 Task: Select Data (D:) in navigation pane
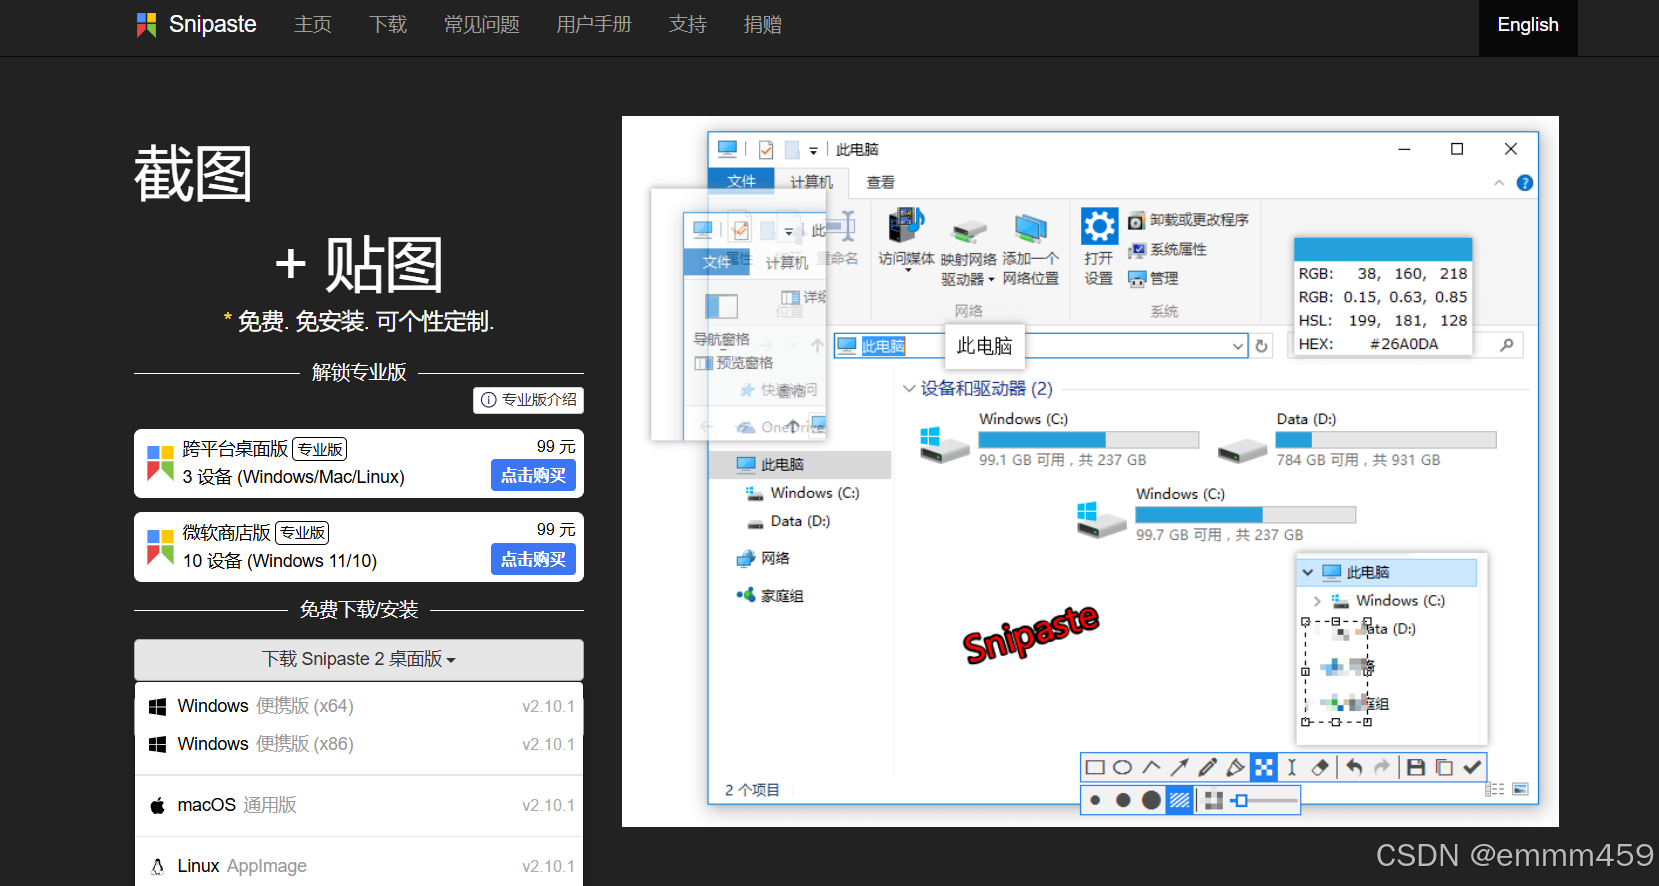click(789, 521)
